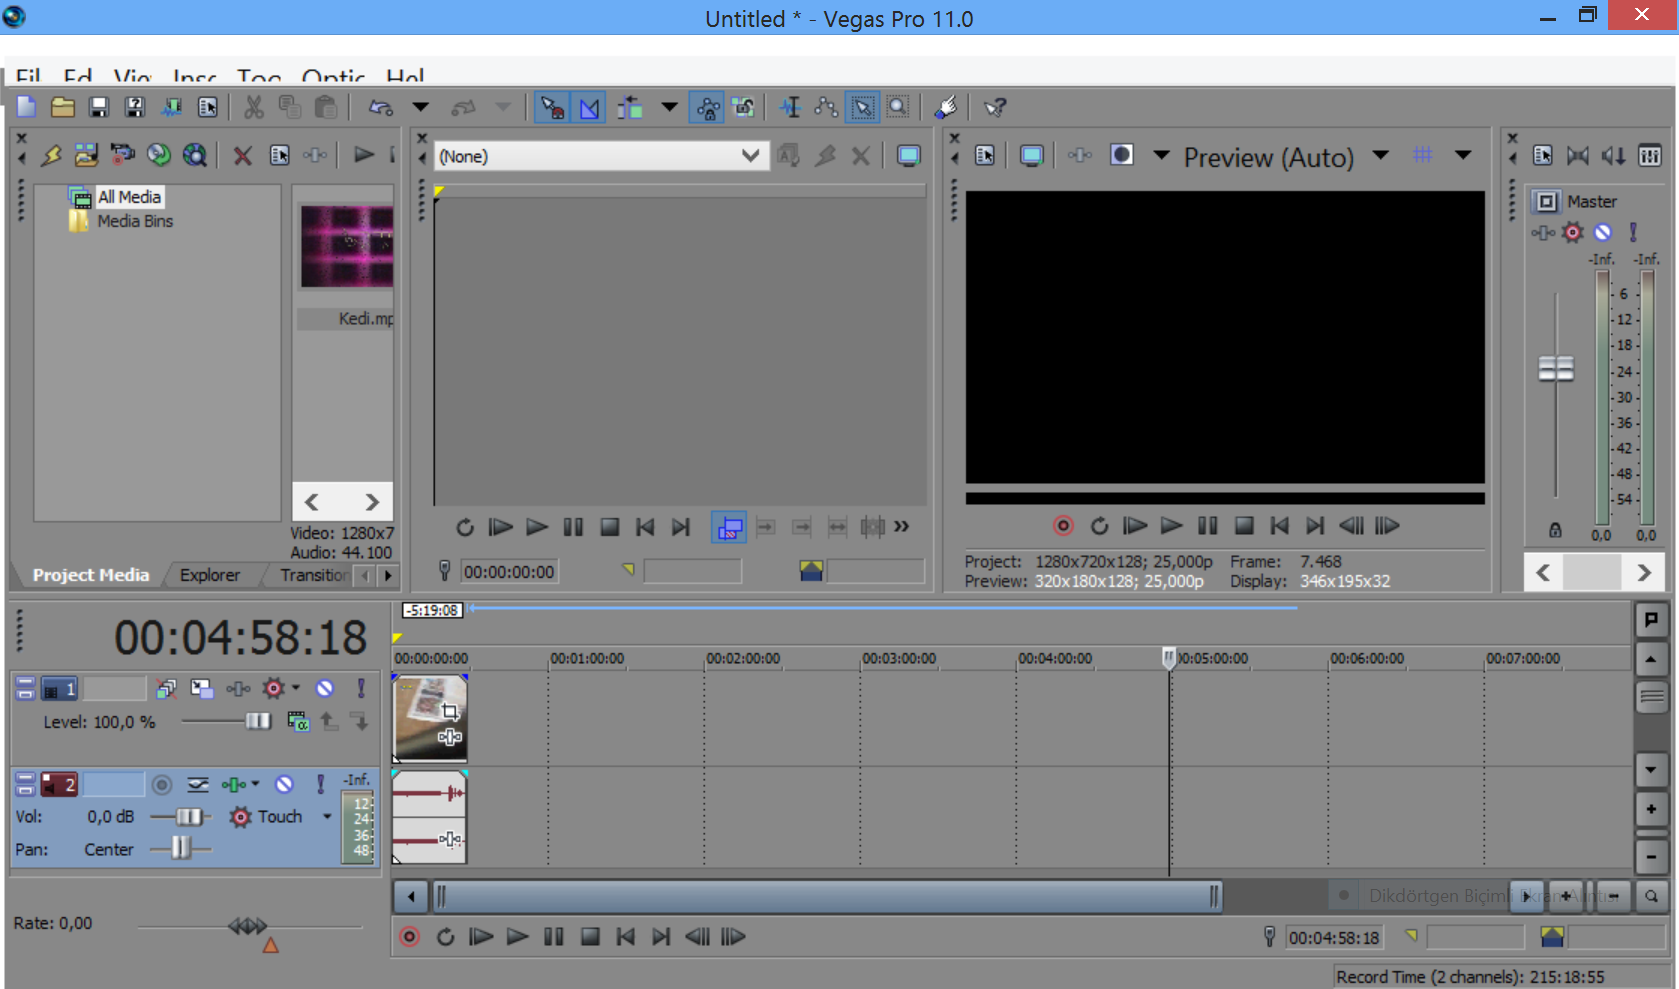
Task: Open the trimmer (None) media combo box
Action: click(601, 155)
